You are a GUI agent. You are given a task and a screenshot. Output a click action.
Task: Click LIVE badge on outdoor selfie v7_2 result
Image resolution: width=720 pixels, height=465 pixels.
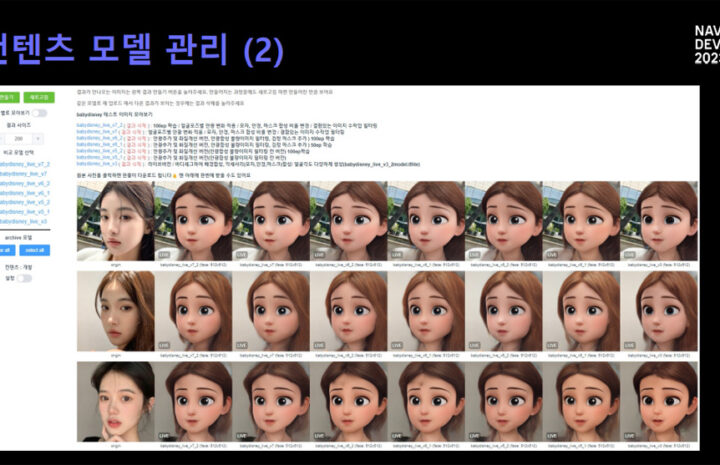164,254
